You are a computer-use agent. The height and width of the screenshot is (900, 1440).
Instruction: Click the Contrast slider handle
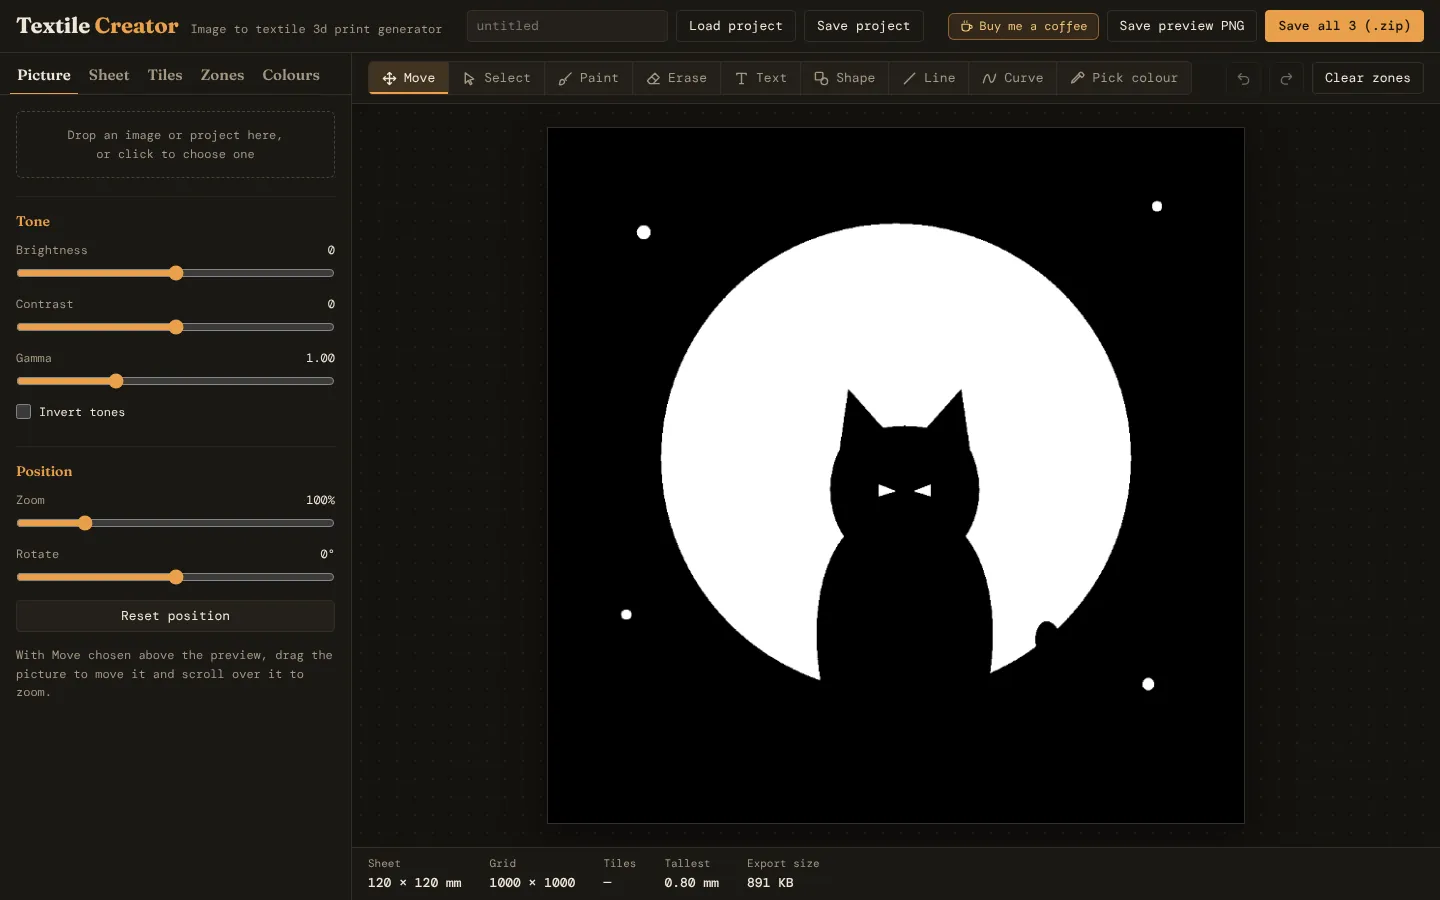[x=176, y=327]
